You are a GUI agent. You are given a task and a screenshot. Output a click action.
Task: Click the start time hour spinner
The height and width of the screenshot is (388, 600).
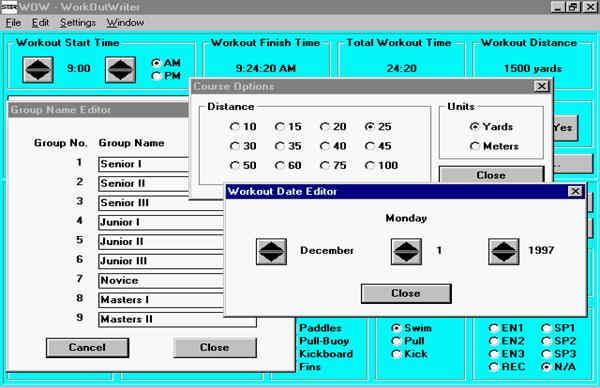[38, 70]
